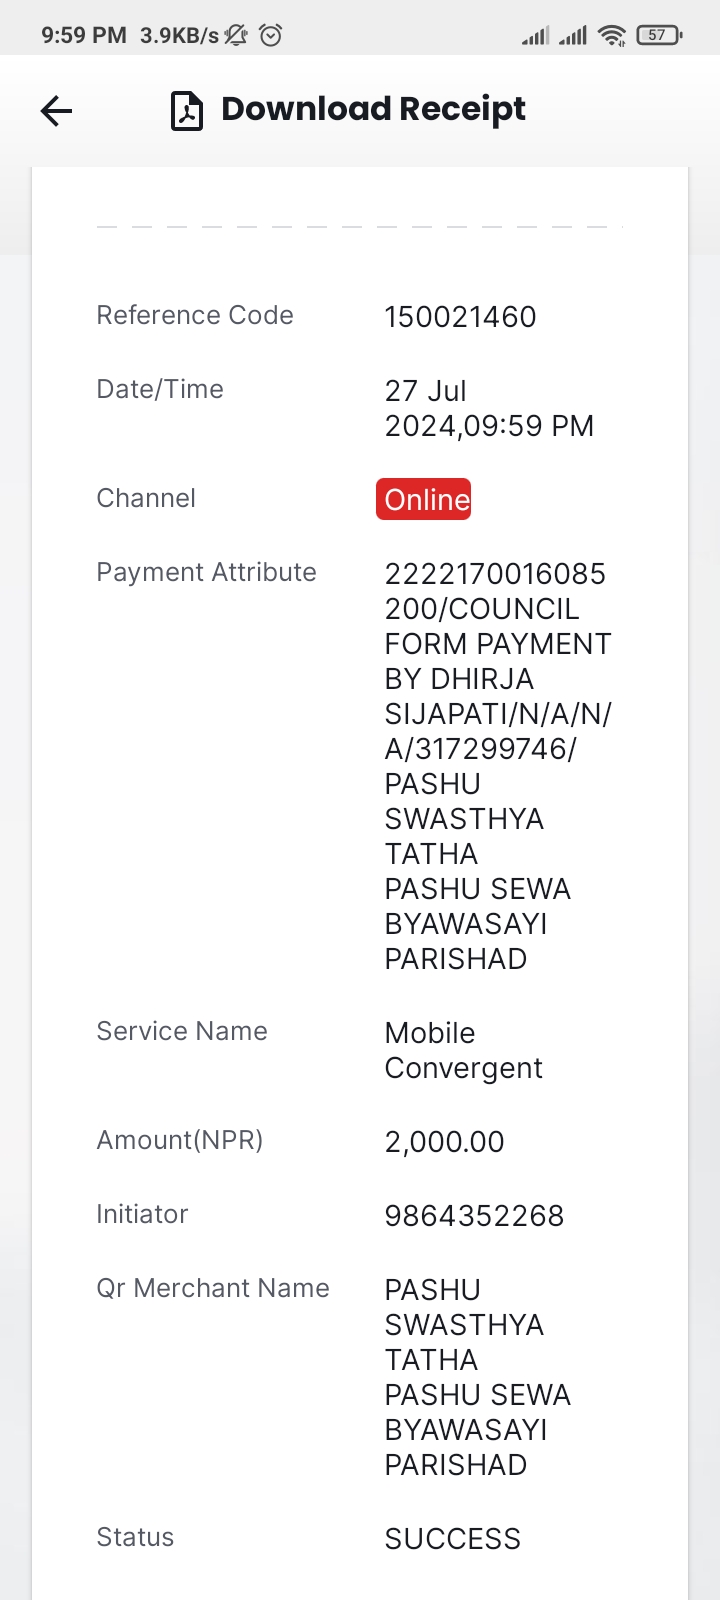Tap the Payment Attribute details text
The image size is (720, 1600).
pos(499,766)
